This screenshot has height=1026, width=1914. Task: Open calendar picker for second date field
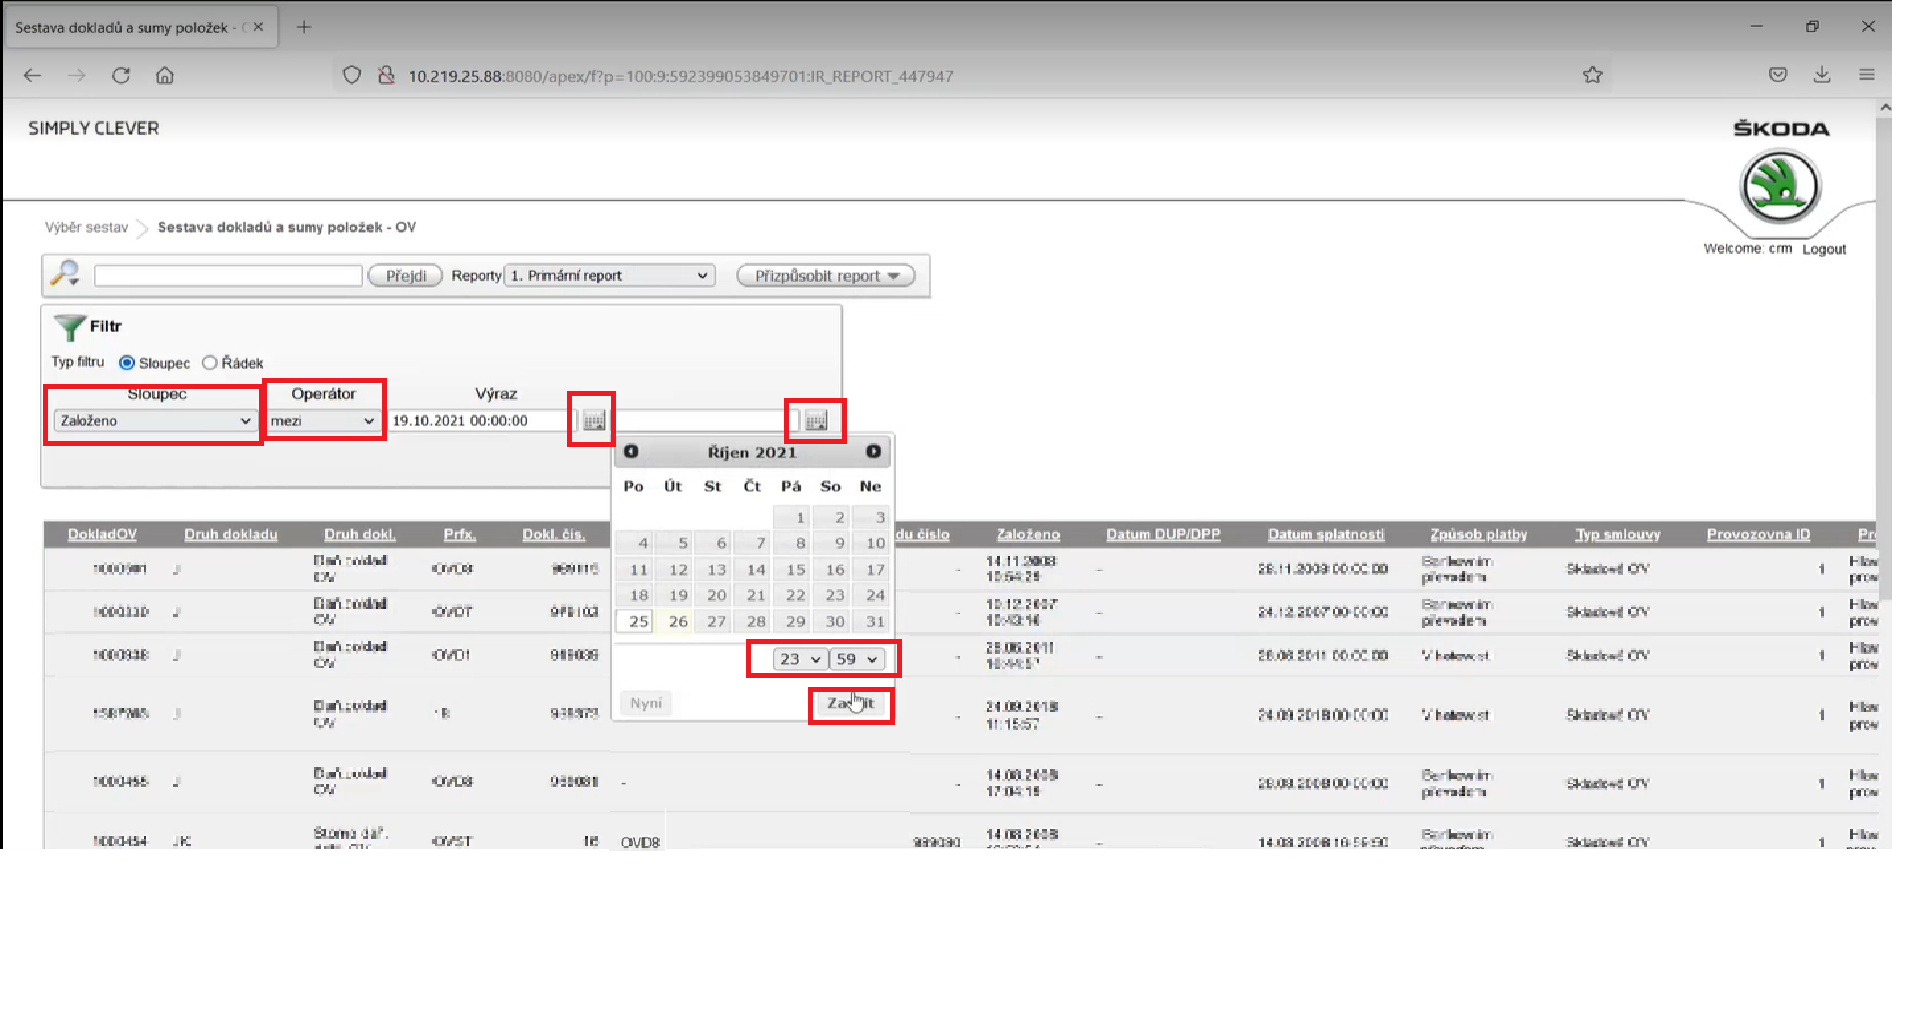pos(816,421)
